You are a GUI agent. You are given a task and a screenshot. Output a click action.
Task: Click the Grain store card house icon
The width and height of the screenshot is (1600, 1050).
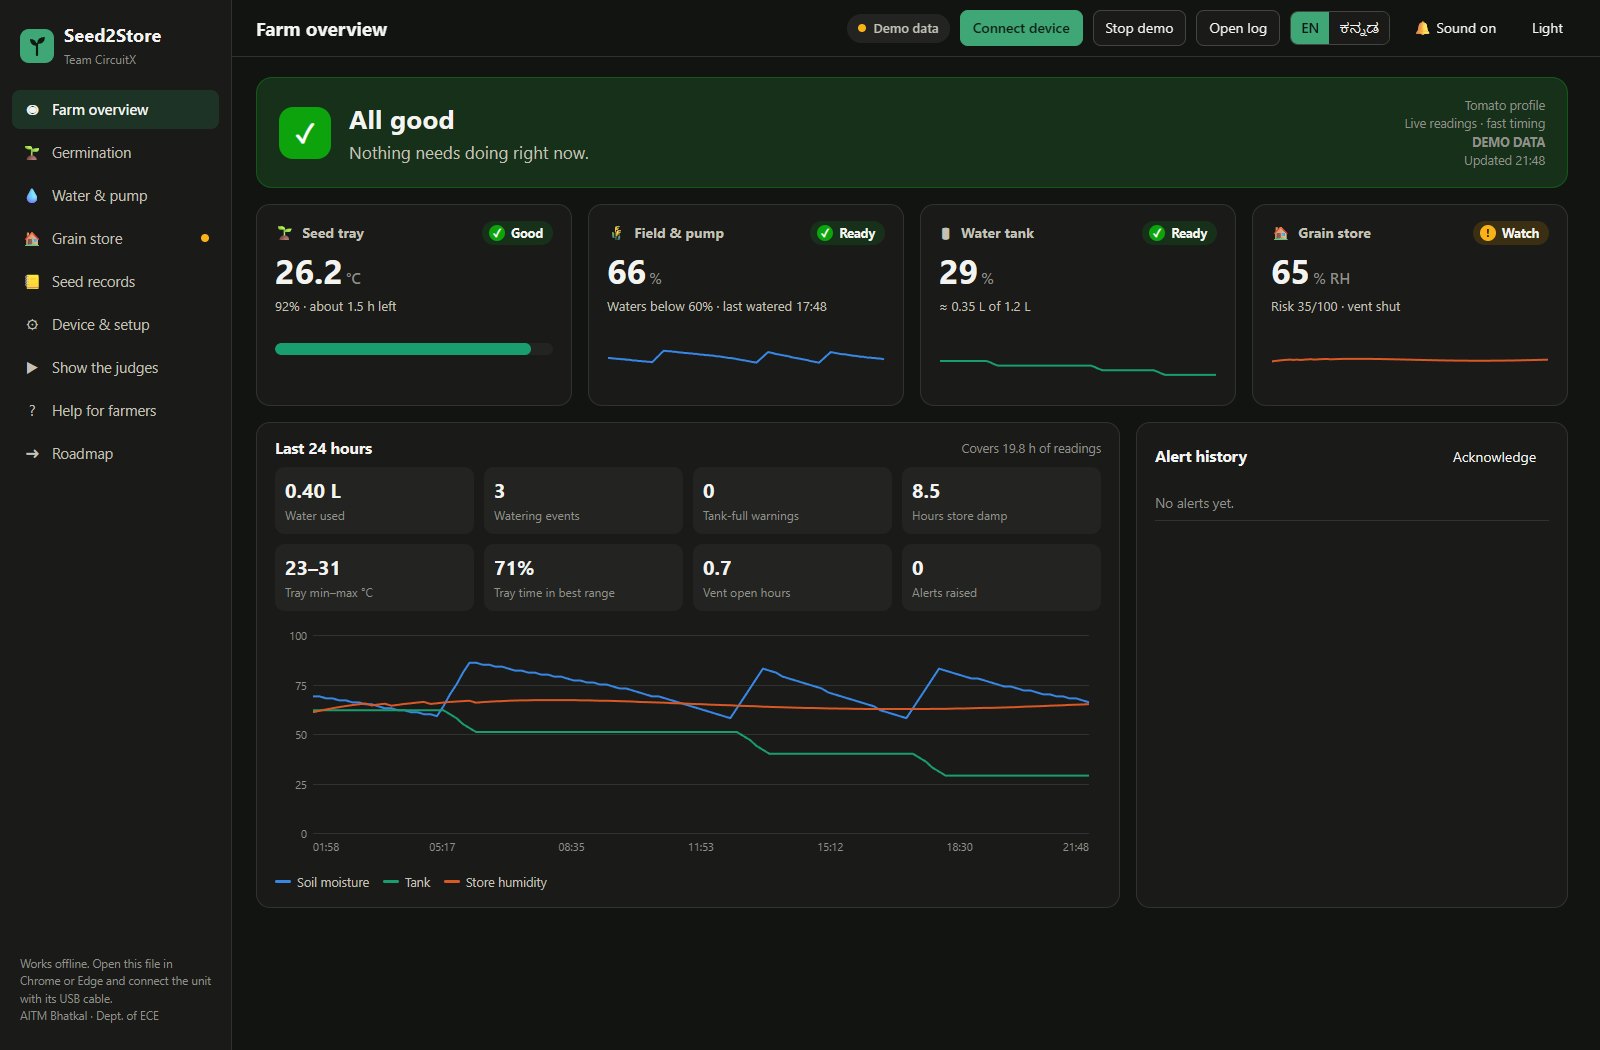tap(1281, 233)
